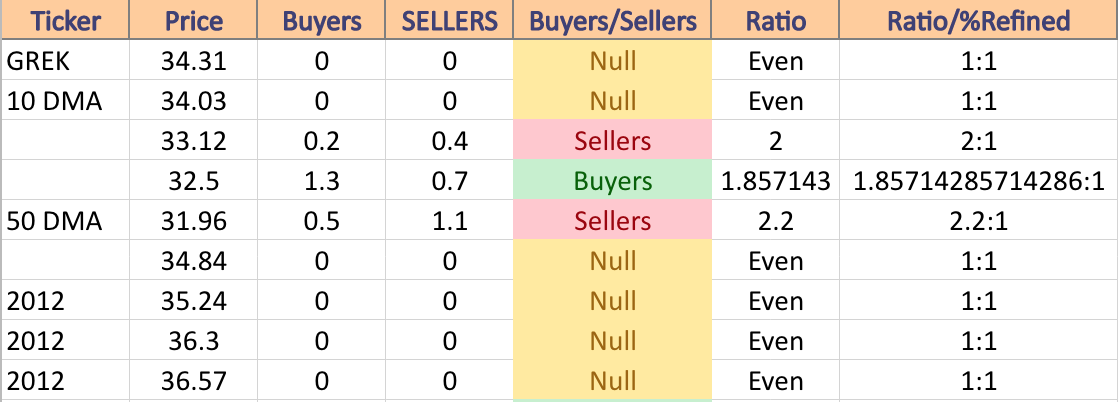Click the price cell showing 34.31
Viewport: 1118px width, 402px height.
coord(193,61)
